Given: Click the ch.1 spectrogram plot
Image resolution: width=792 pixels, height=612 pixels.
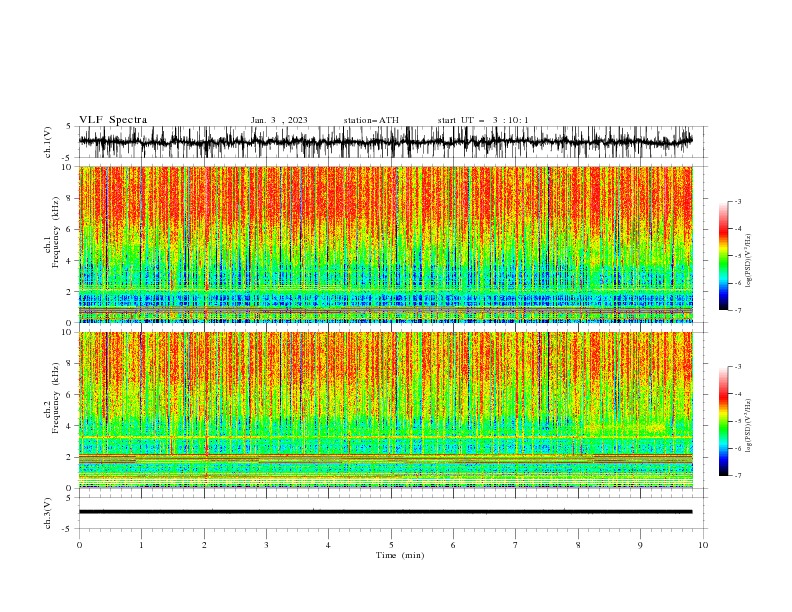Looking at the screenshot, I should 385,244.
